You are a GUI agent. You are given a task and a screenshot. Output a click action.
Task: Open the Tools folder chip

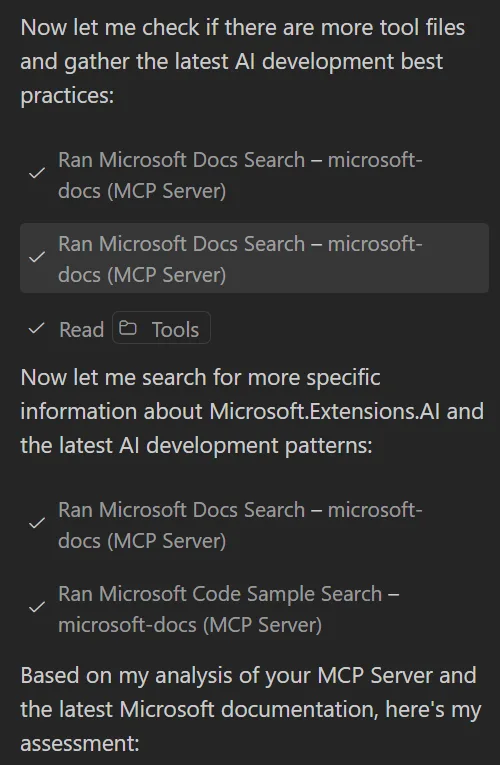161,328
